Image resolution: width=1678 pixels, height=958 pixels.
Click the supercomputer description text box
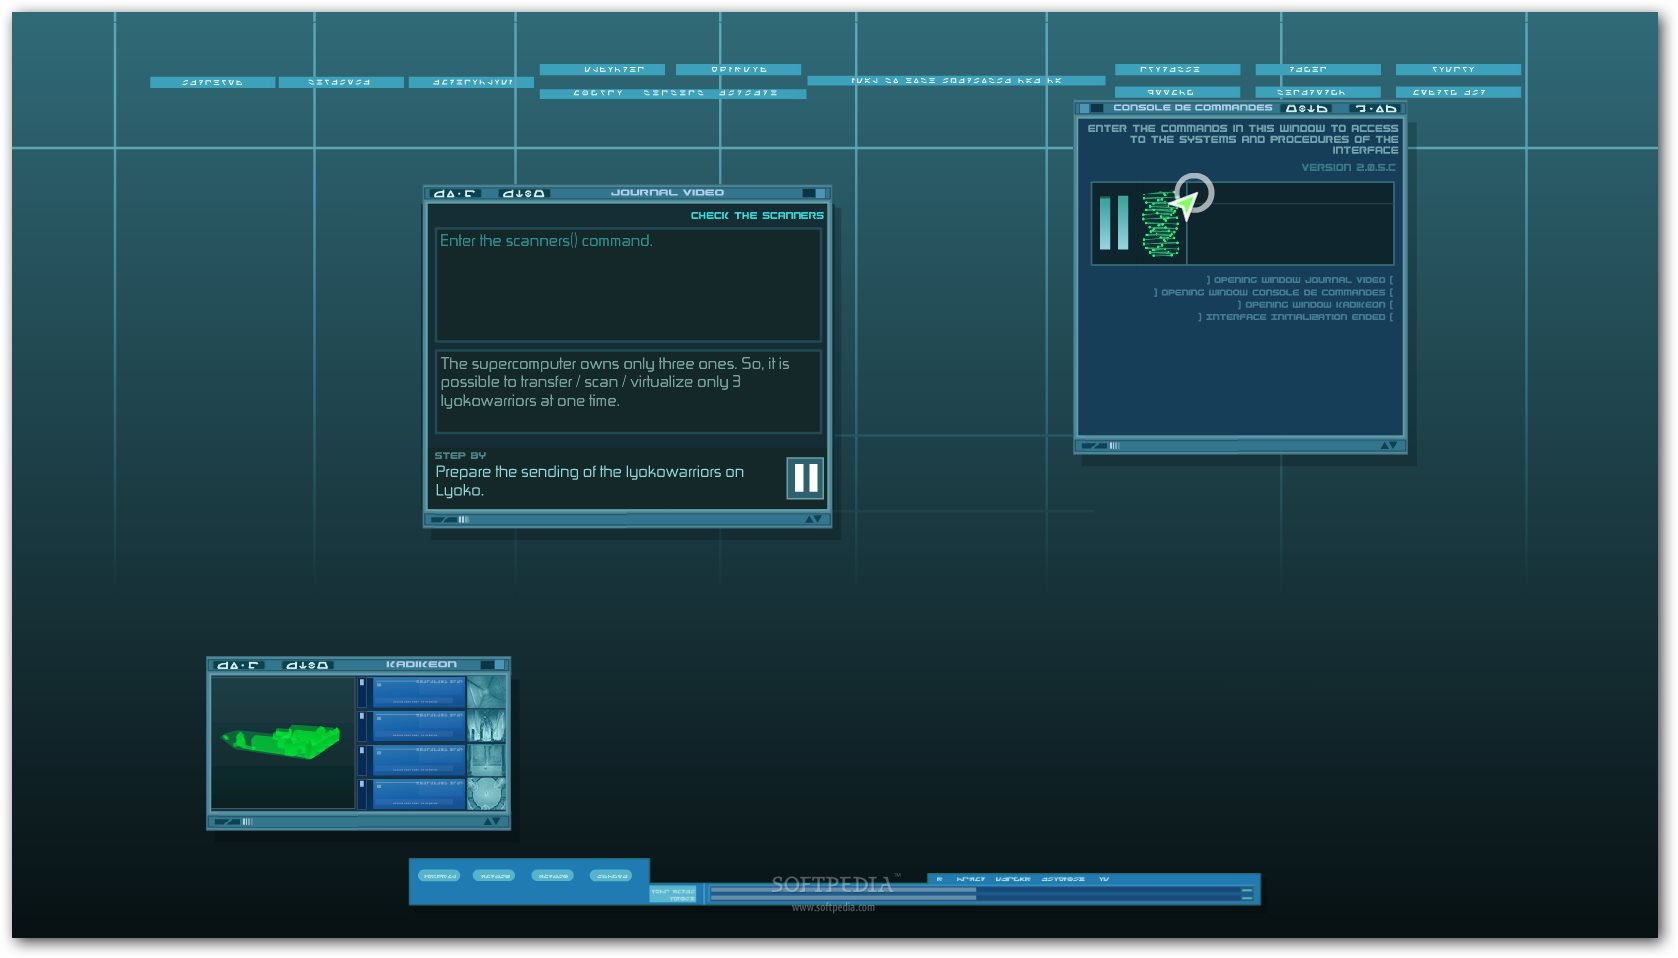(x=628, y=391)
